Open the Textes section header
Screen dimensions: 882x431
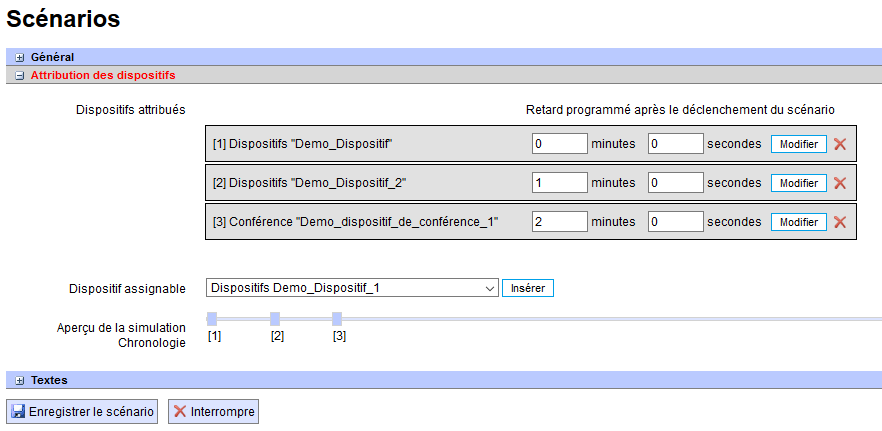[49, 380]
